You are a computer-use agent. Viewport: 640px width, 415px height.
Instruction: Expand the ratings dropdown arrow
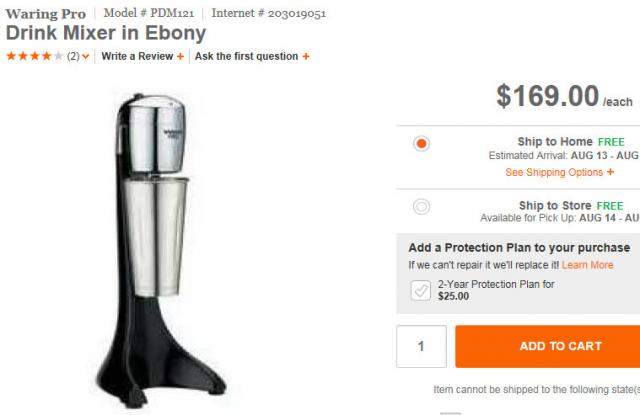(x=86, y=57)
